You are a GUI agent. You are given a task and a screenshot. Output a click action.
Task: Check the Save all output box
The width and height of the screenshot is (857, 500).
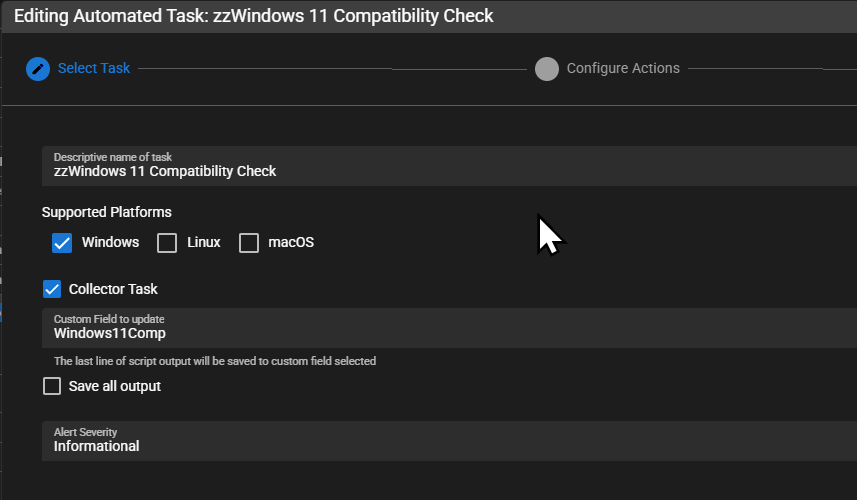click(52, 386)
